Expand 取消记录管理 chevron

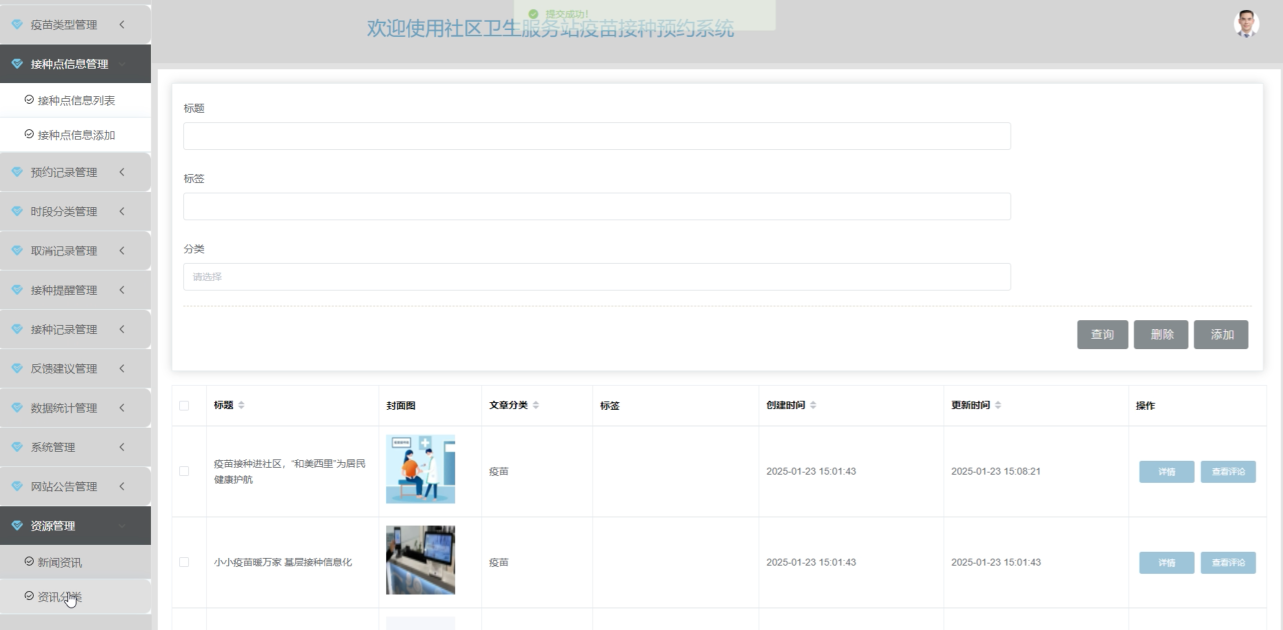point(121,251)
